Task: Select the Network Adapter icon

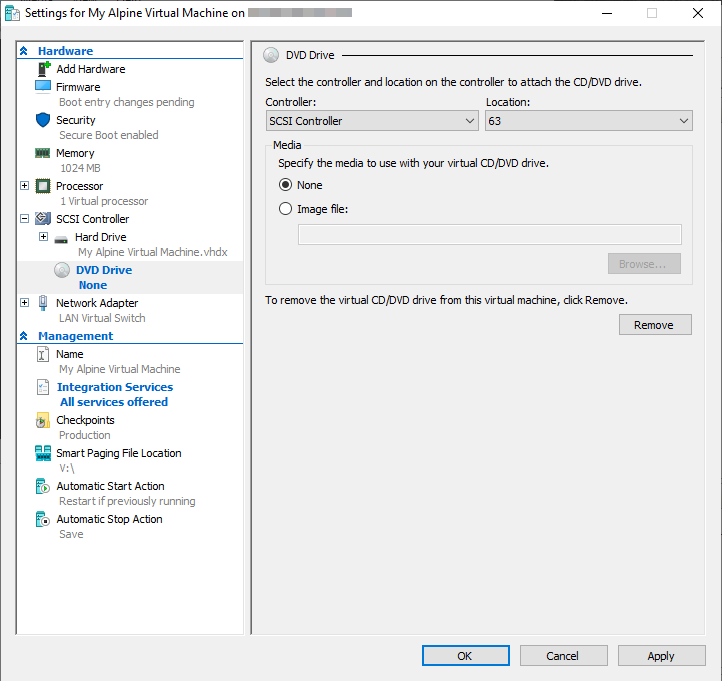Action: (43, 303)
